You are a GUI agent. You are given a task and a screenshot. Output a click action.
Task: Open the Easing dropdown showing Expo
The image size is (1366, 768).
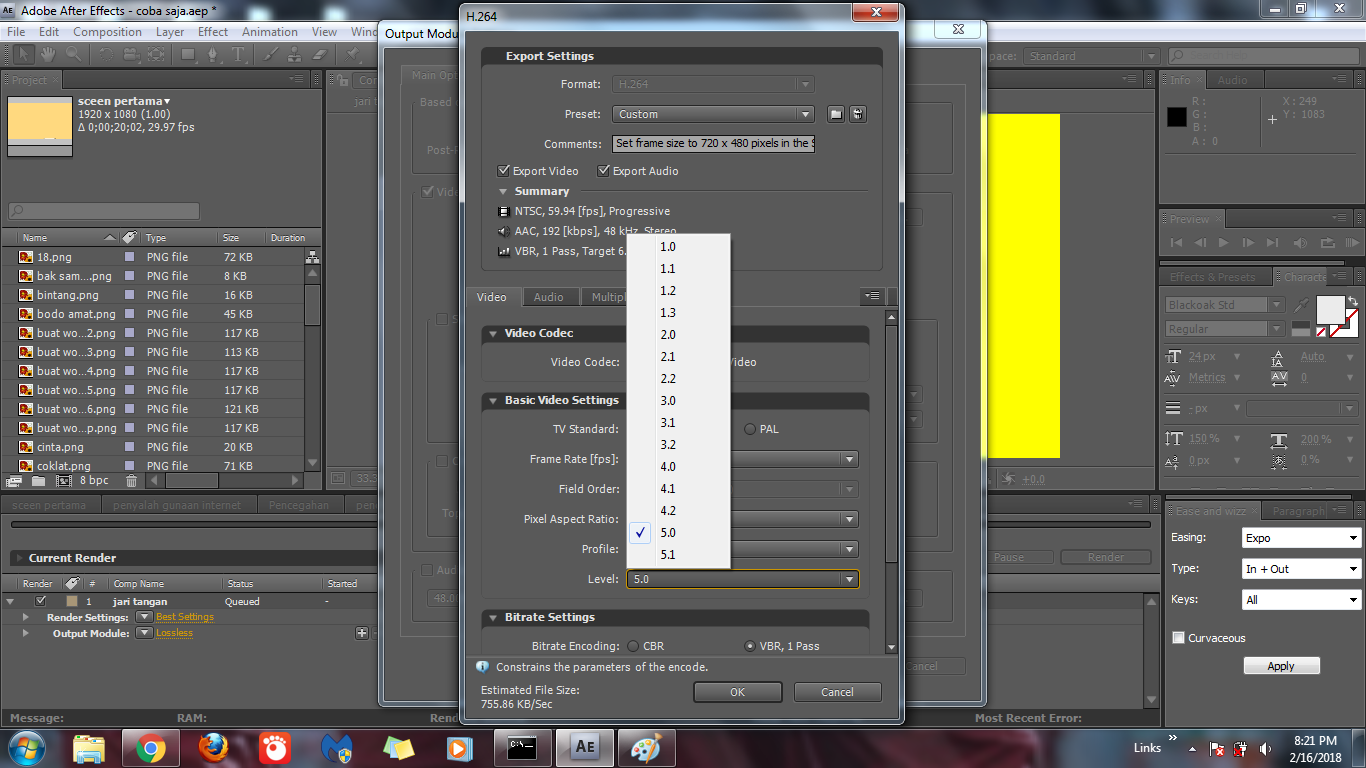[1301, 538]
